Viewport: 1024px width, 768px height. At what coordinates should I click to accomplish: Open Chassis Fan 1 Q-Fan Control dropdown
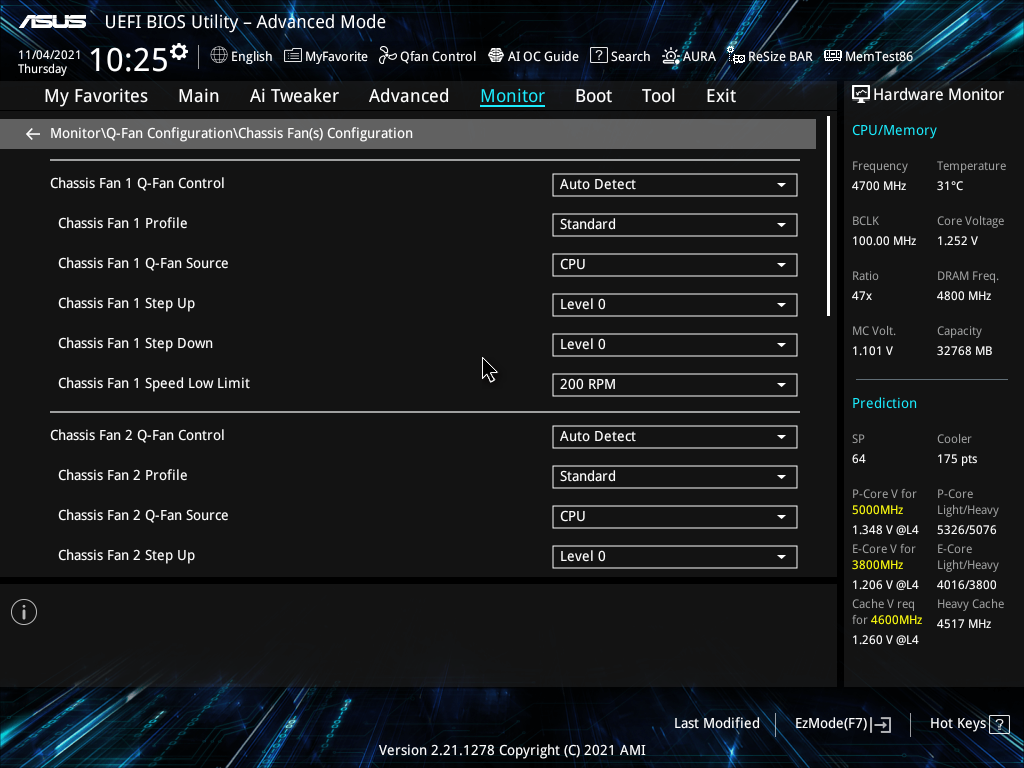[675, 185]
